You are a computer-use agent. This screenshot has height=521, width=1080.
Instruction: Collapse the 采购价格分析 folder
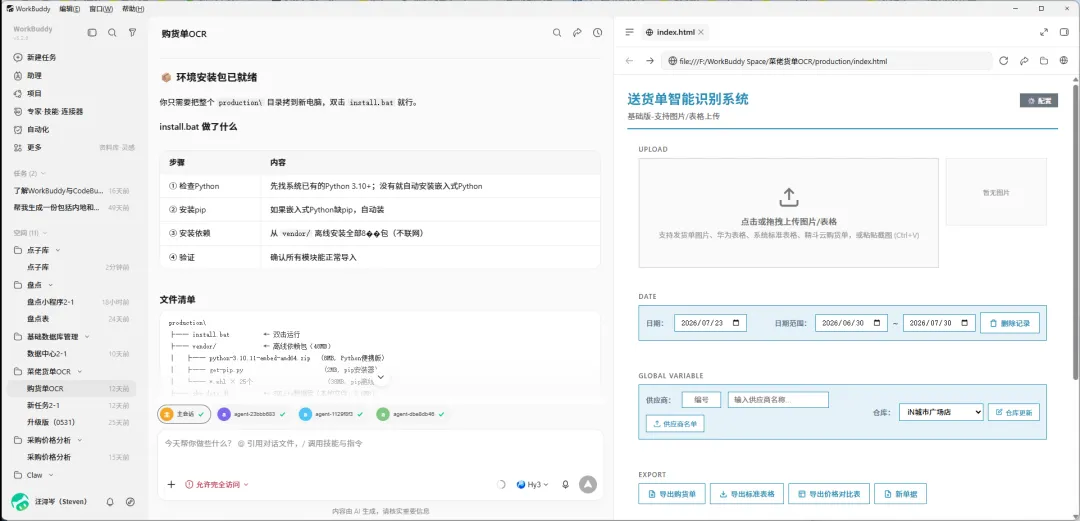79,440
